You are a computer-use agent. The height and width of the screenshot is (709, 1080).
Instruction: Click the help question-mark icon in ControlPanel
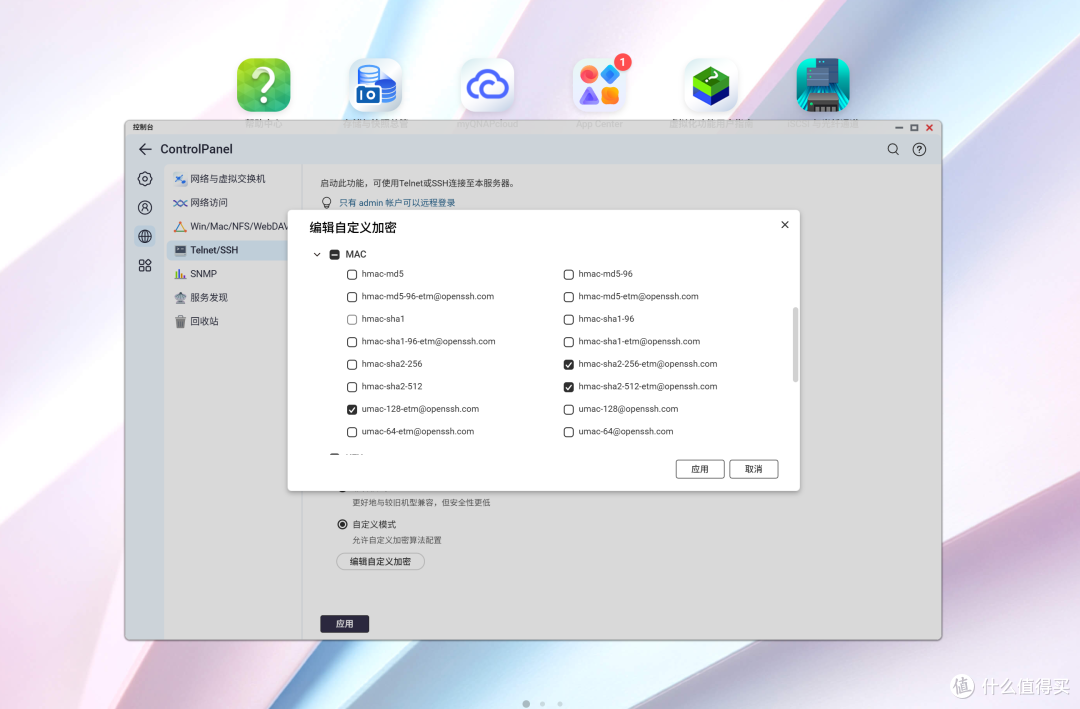pos(920,150)
